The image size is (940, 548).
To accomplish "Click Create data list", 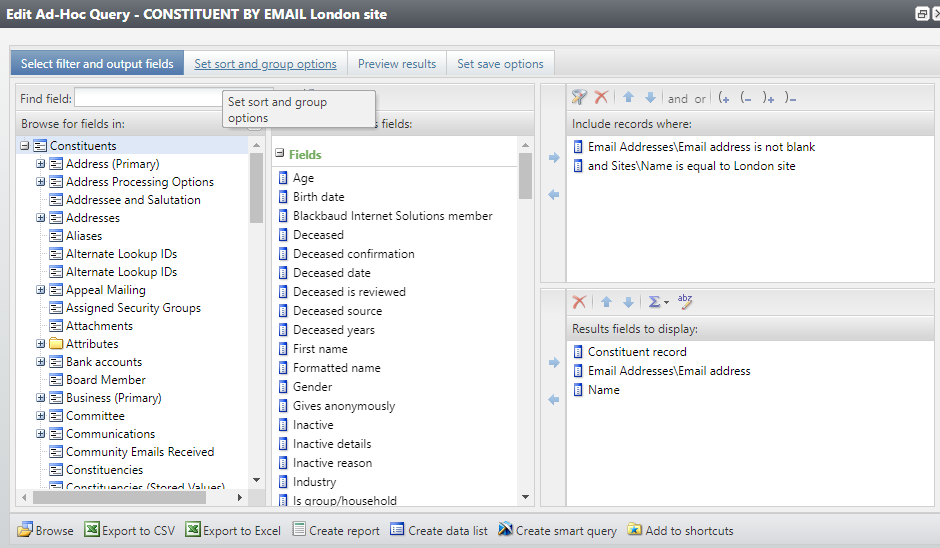I will pos(438,531).
